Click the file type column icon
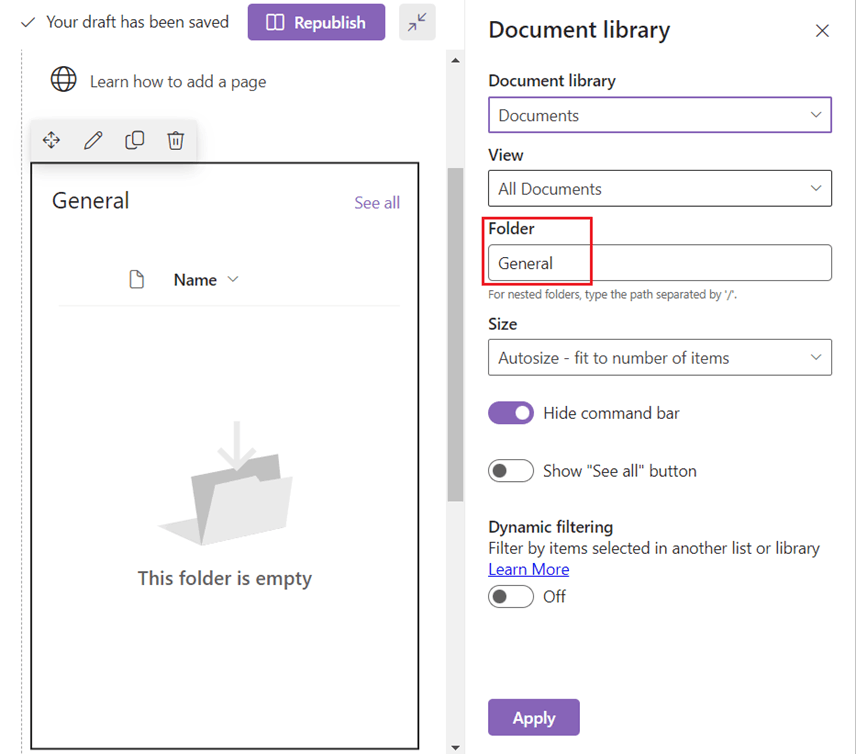Image resolution: width=856 pixels, height=754 pixels. pos(136,279)
